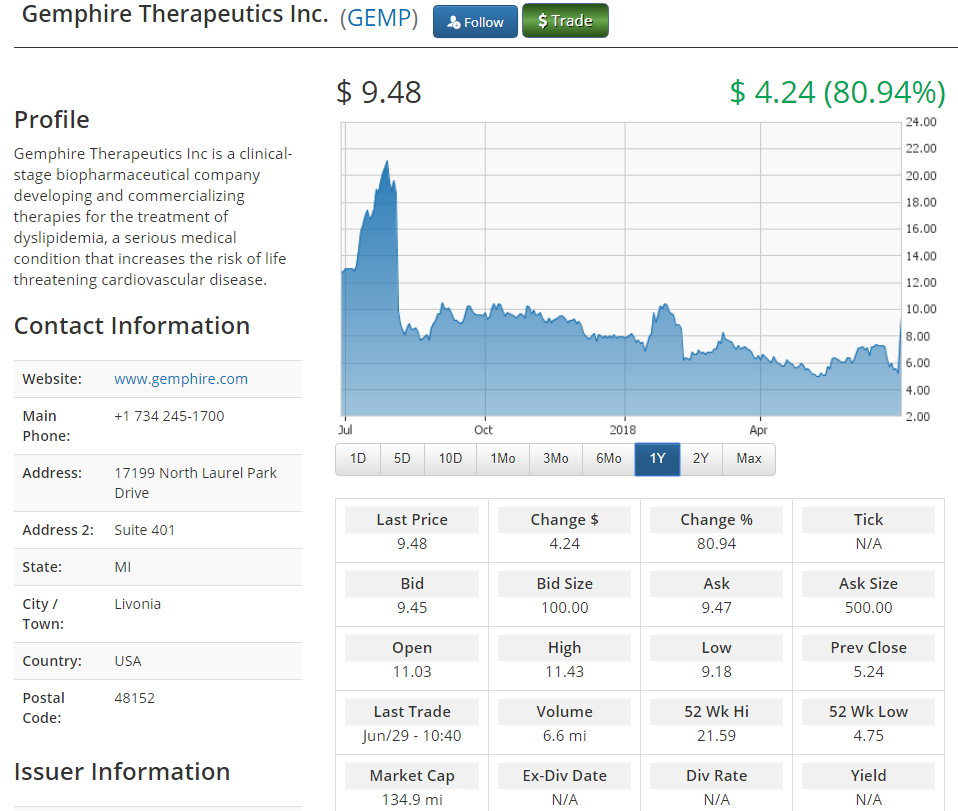
Task: Click the Low value 9.18
Action: [717, 672]
